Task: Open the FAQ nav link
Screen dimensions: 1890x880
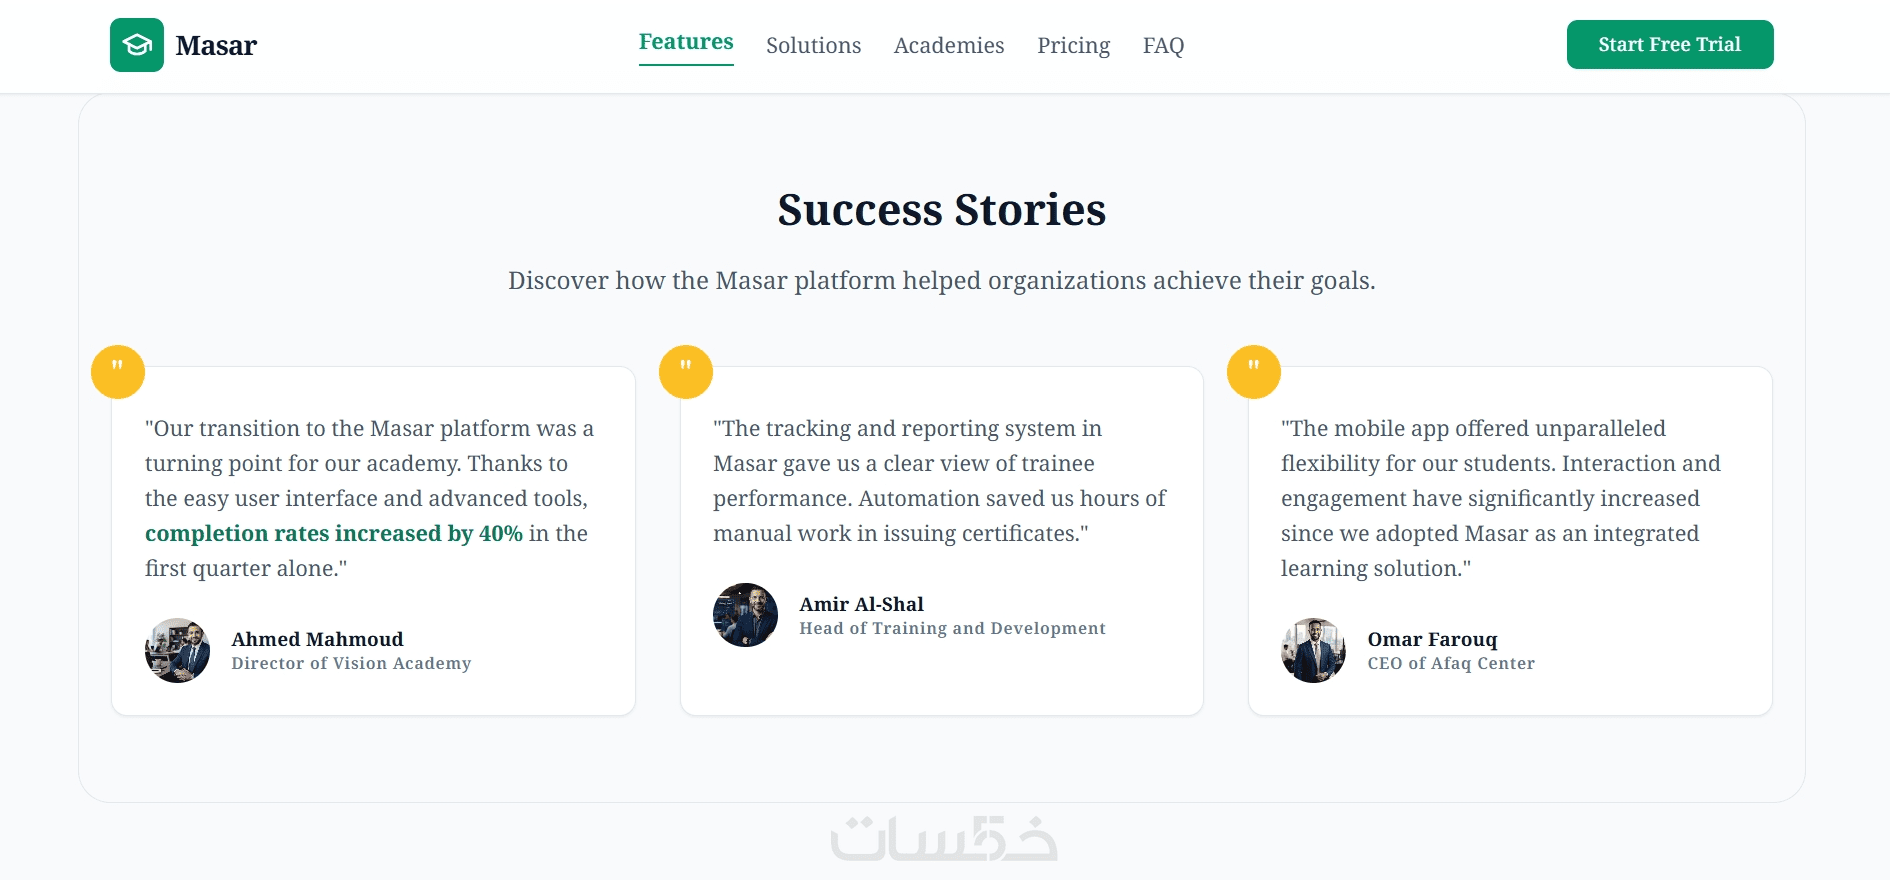Action: (x=1164, y=45)
